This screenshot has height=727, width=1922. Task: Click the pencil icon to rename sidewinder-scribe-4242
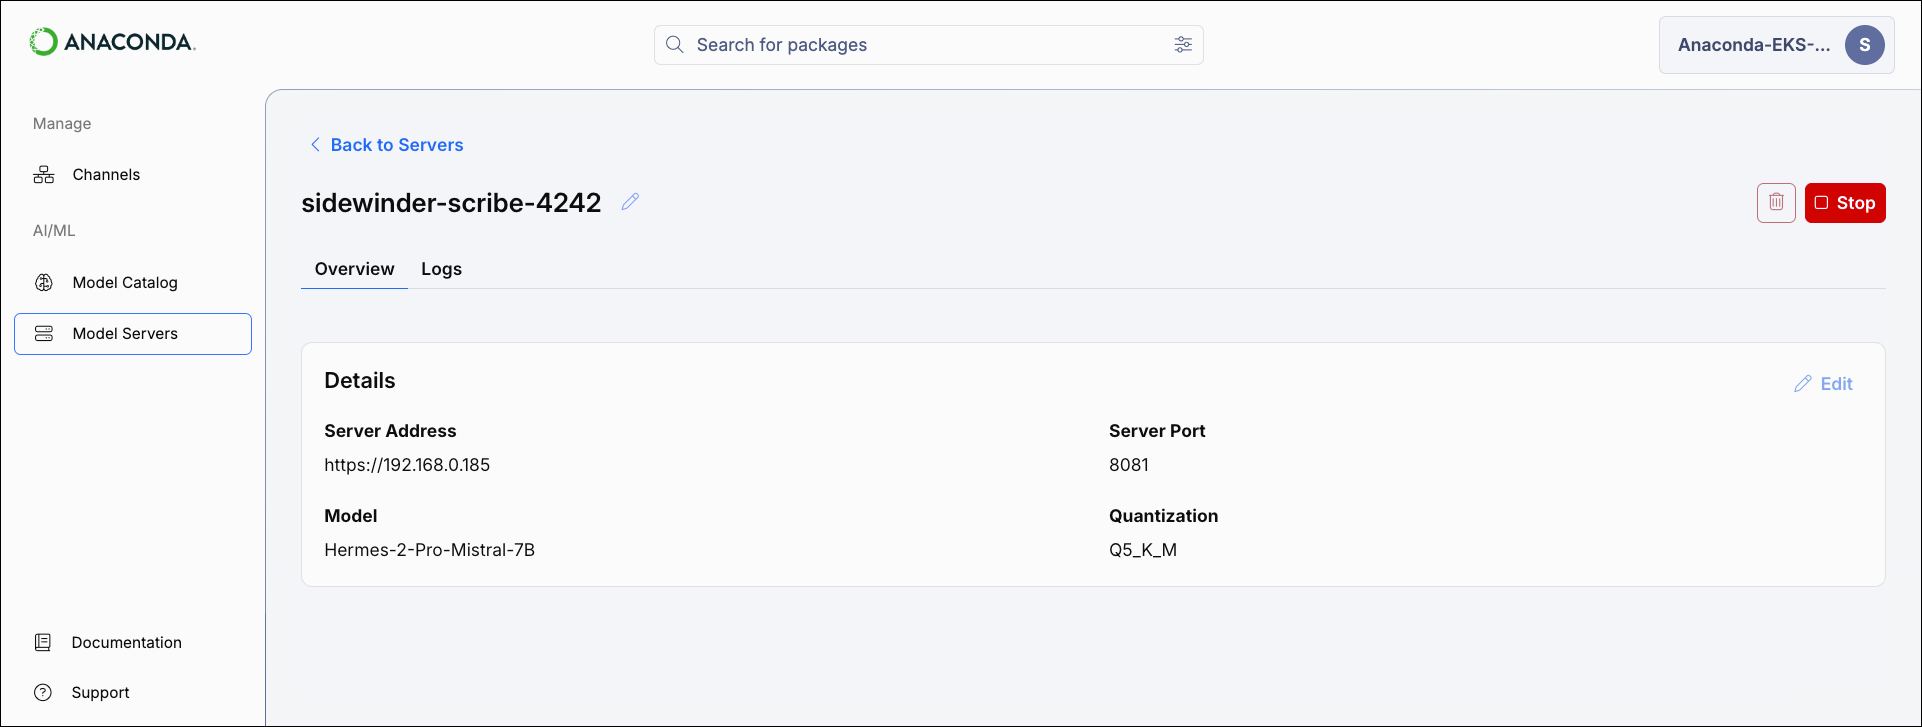click(630, 201)
